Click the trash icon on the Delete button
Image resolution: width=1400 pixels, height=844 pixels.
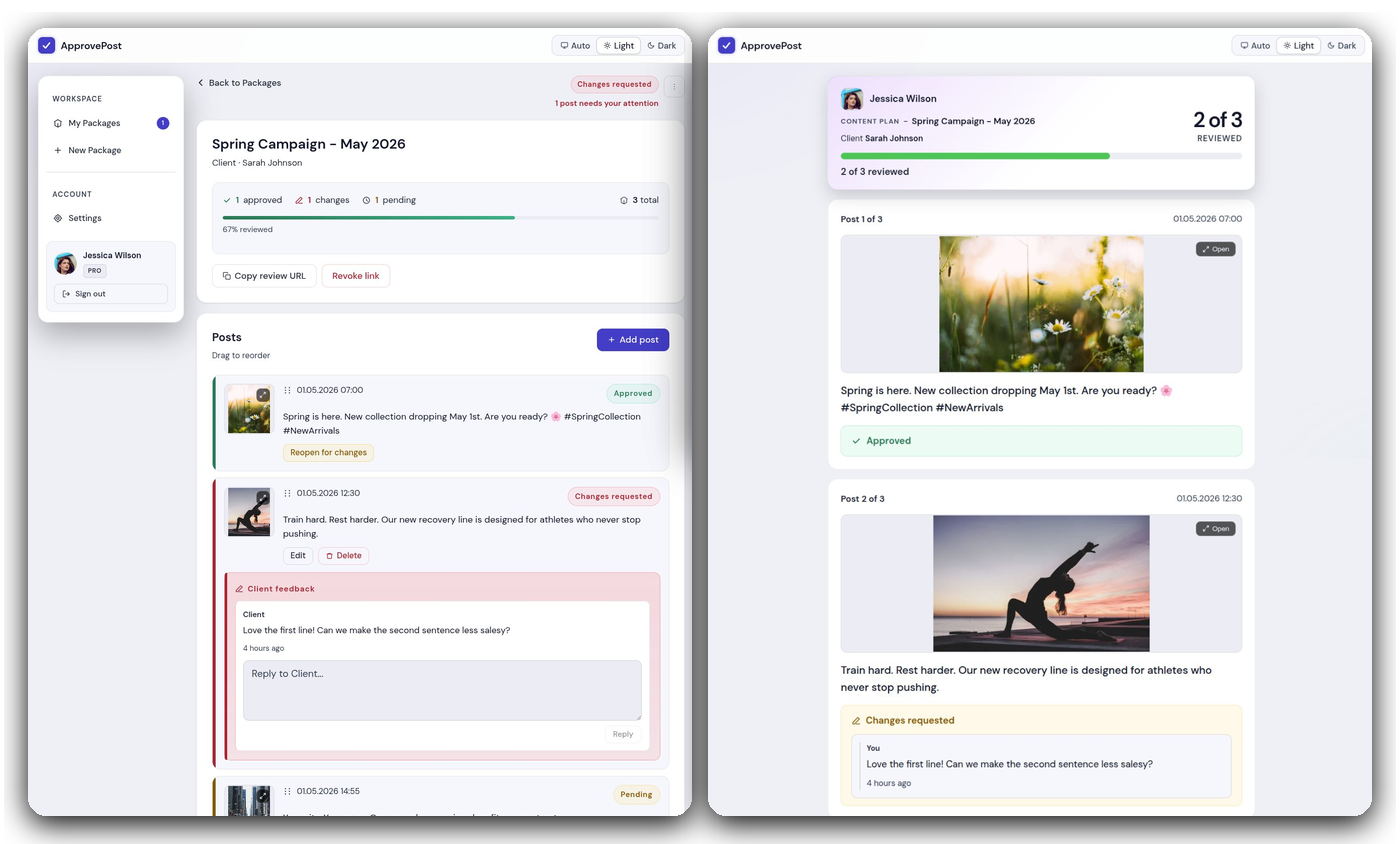point(330,555)
